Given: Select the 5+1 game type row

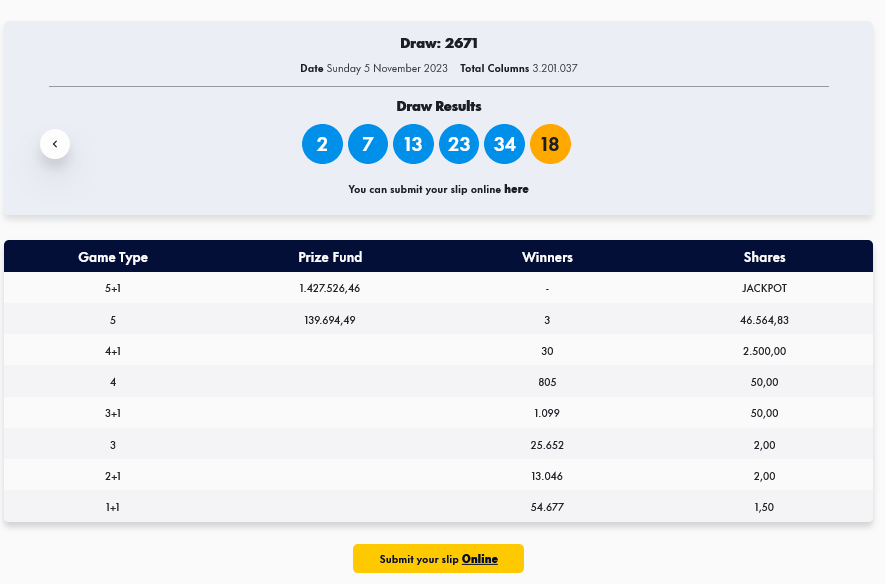Looking at the screenshot, I should tap(113, 288).
